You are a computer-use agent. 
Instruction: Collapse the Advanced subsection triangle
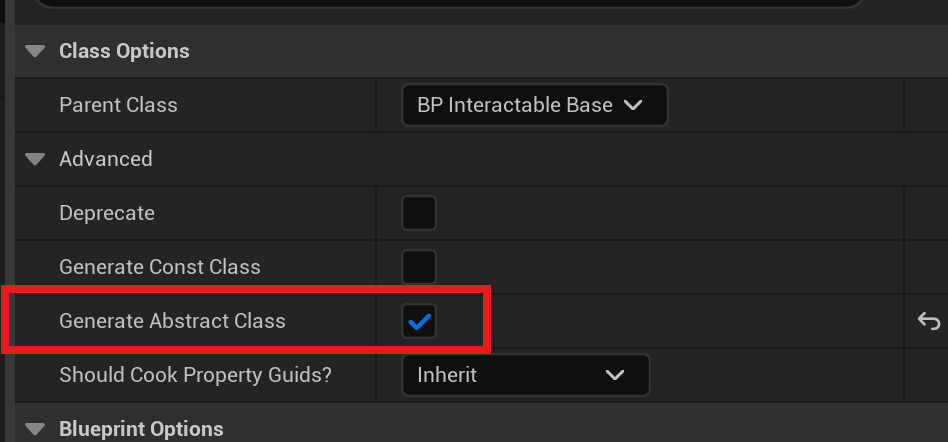click(x=36, y=159)
